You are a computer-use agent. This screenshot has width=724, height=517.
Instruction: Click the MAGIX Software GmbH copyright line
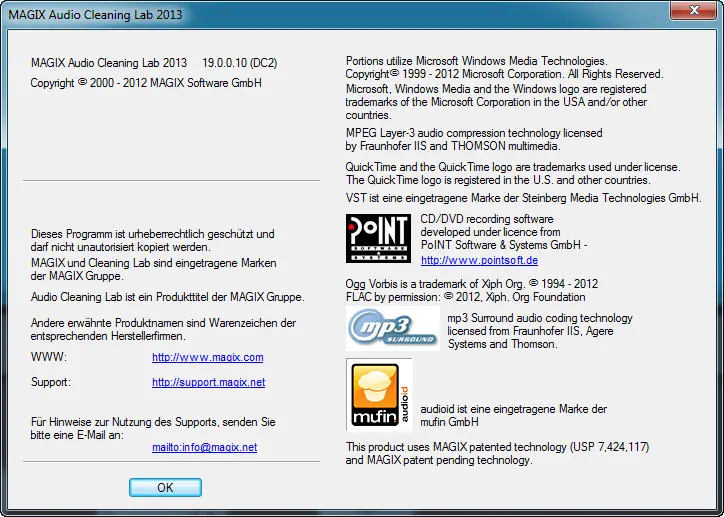[146, 83]
